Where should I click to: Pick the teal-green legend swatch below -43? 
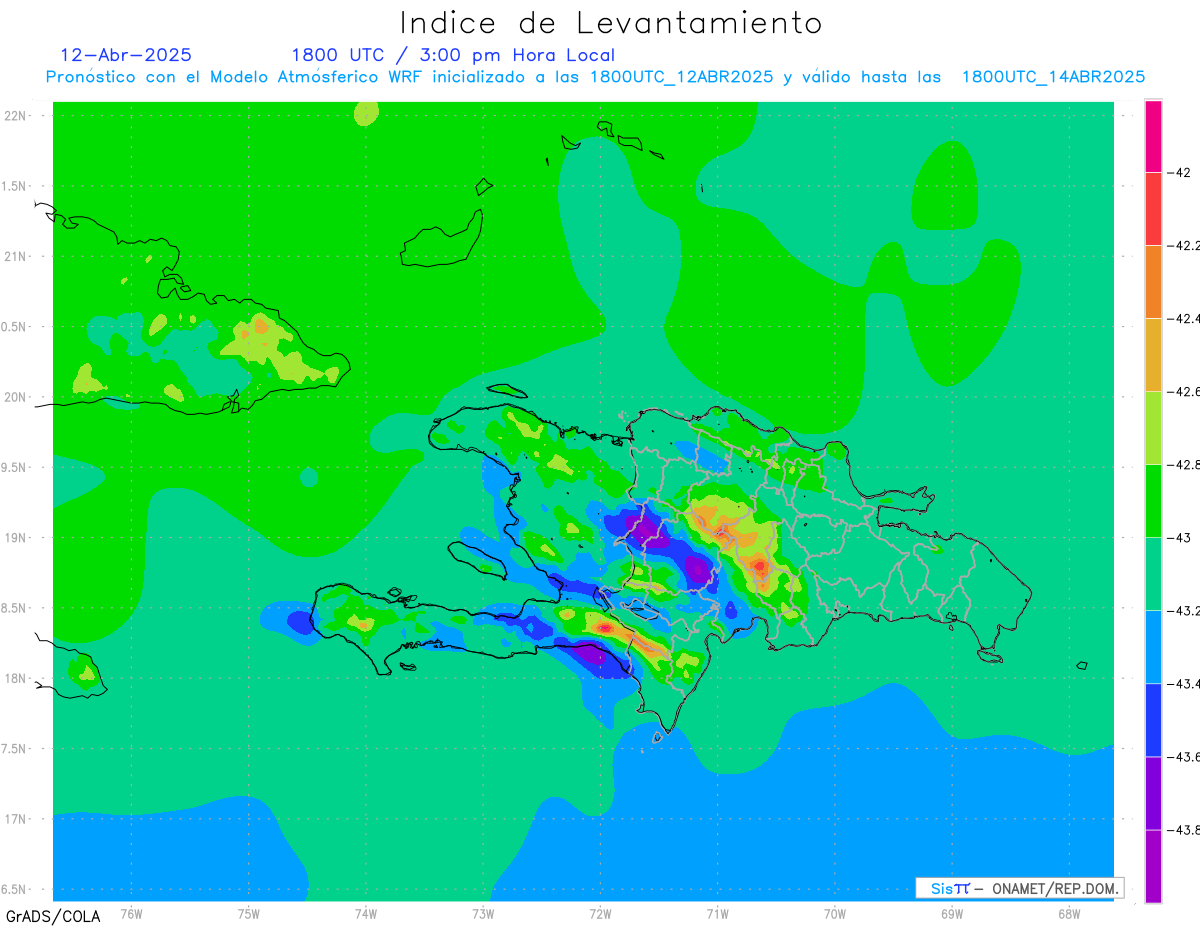pyautogui.click(x=1153, y=573)
